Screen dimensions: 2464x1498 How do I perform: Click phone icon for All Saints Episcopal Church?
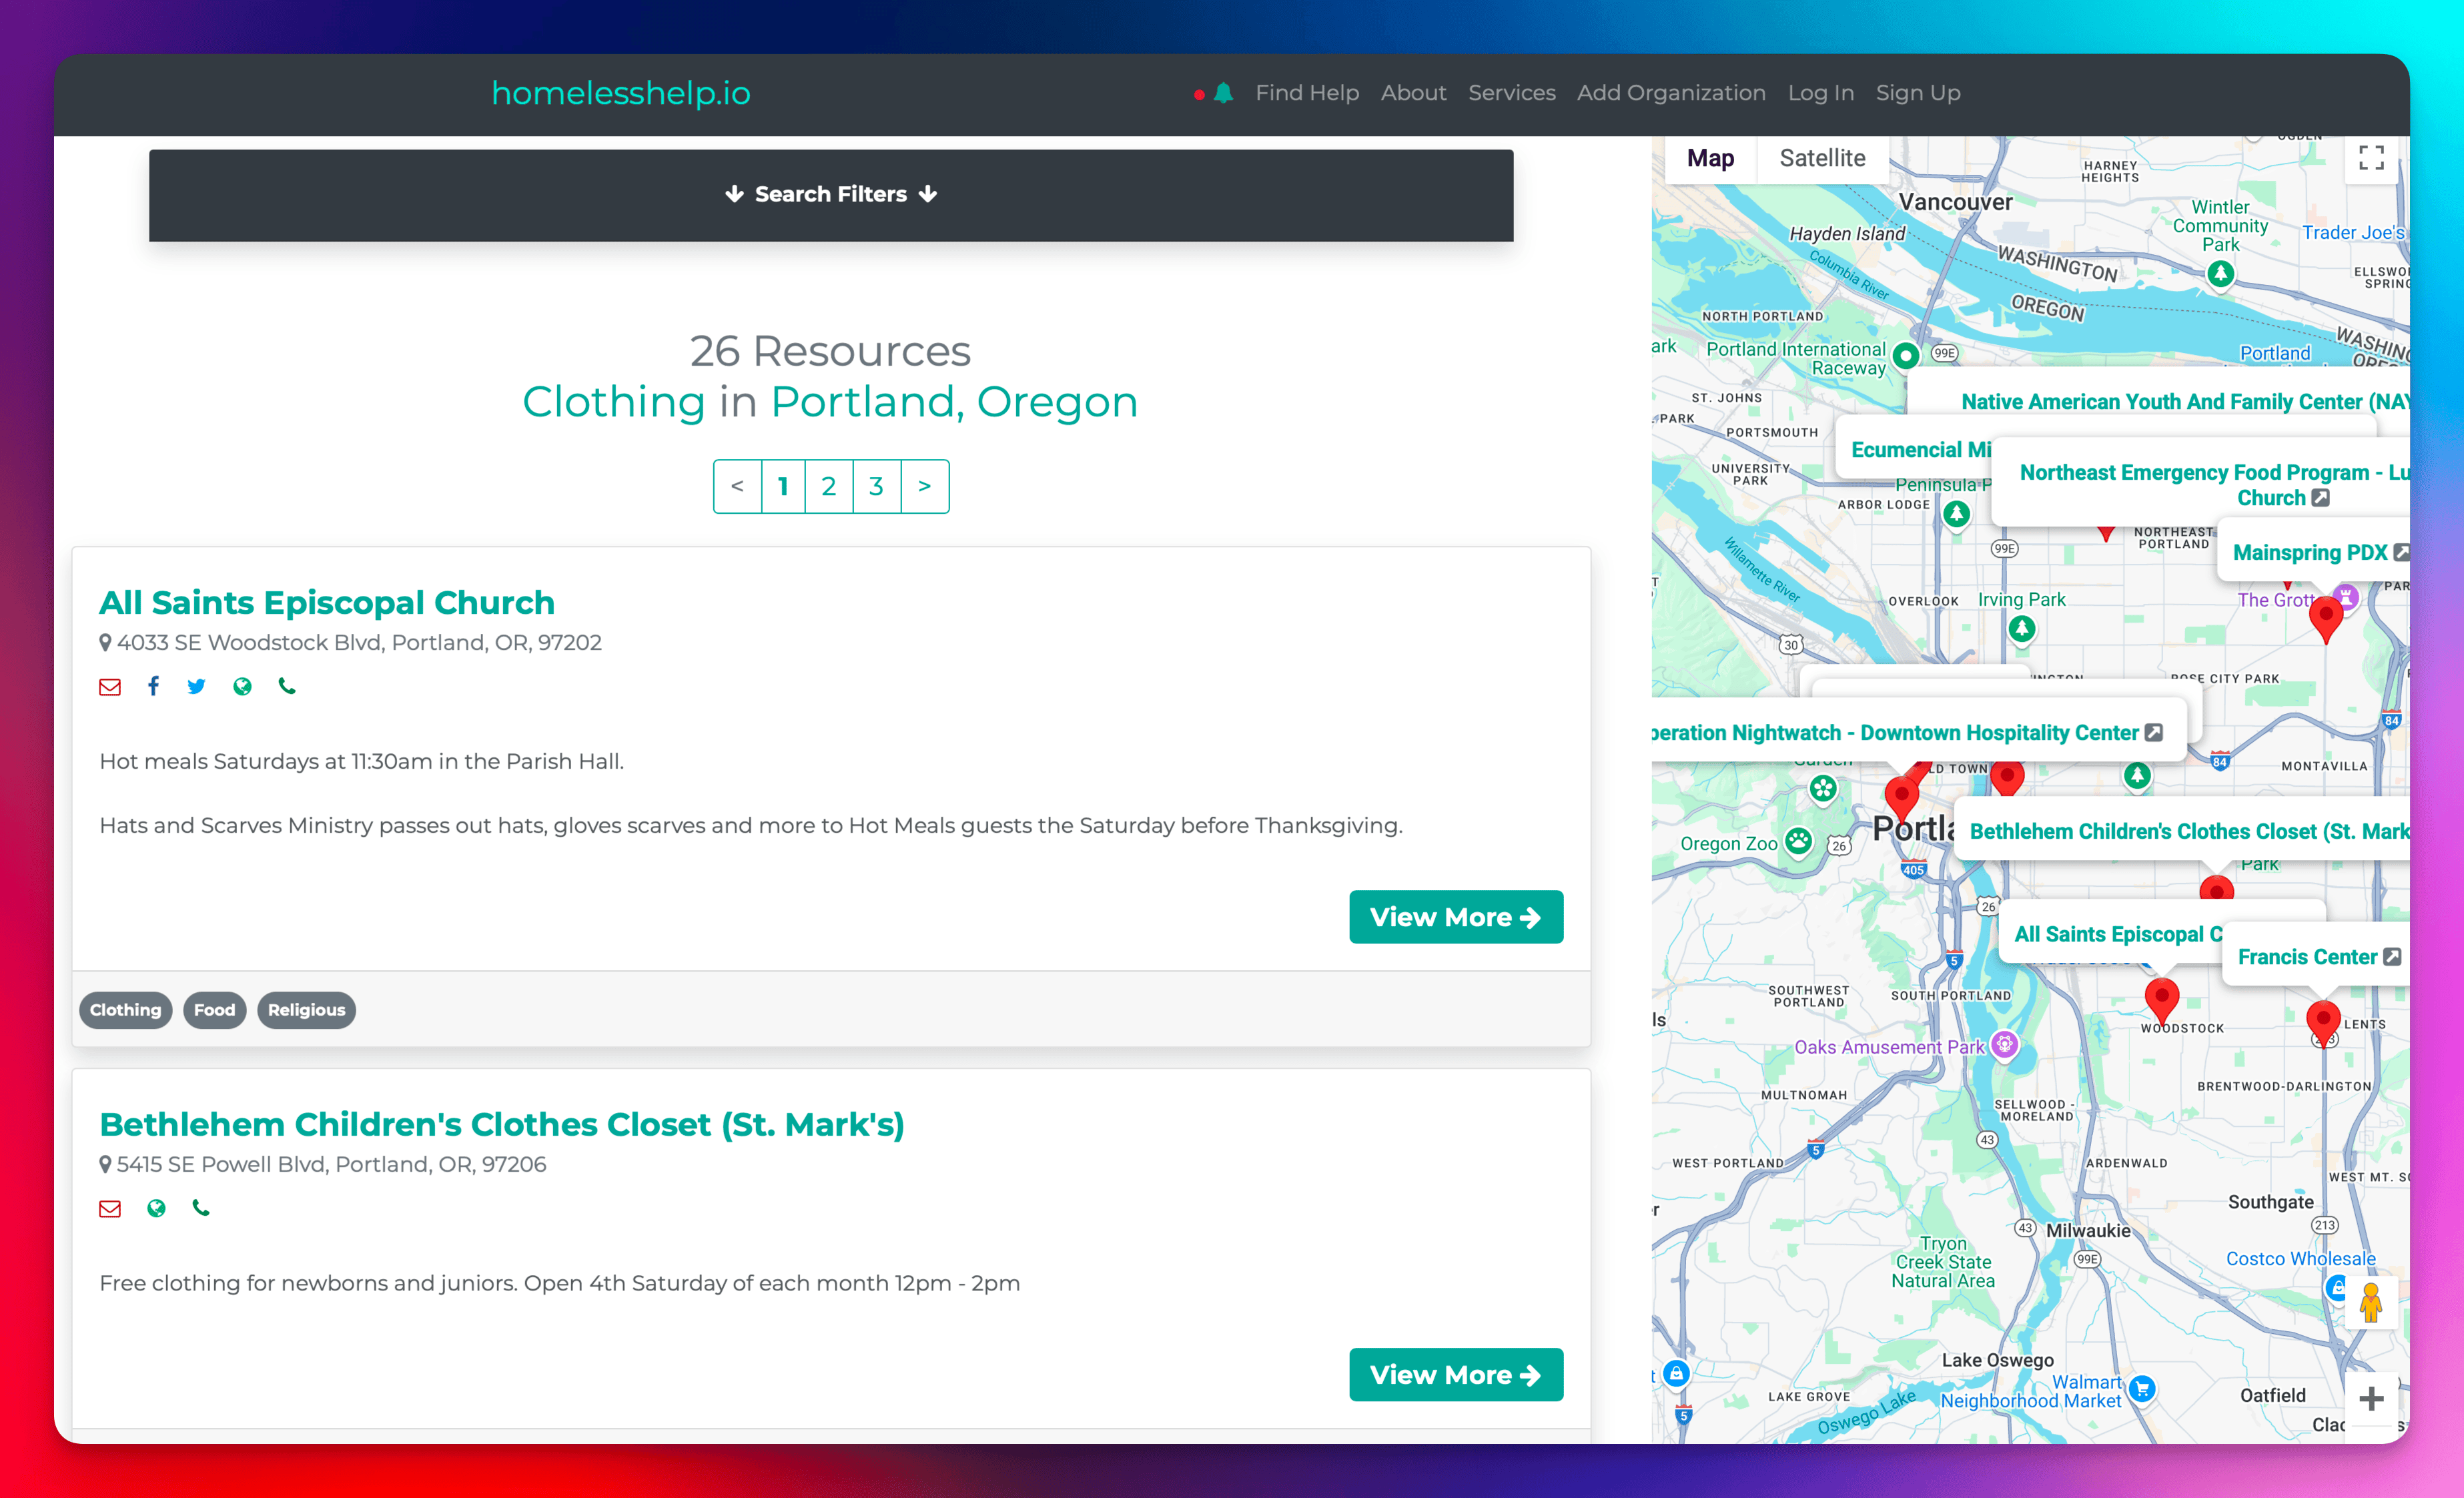287,686
